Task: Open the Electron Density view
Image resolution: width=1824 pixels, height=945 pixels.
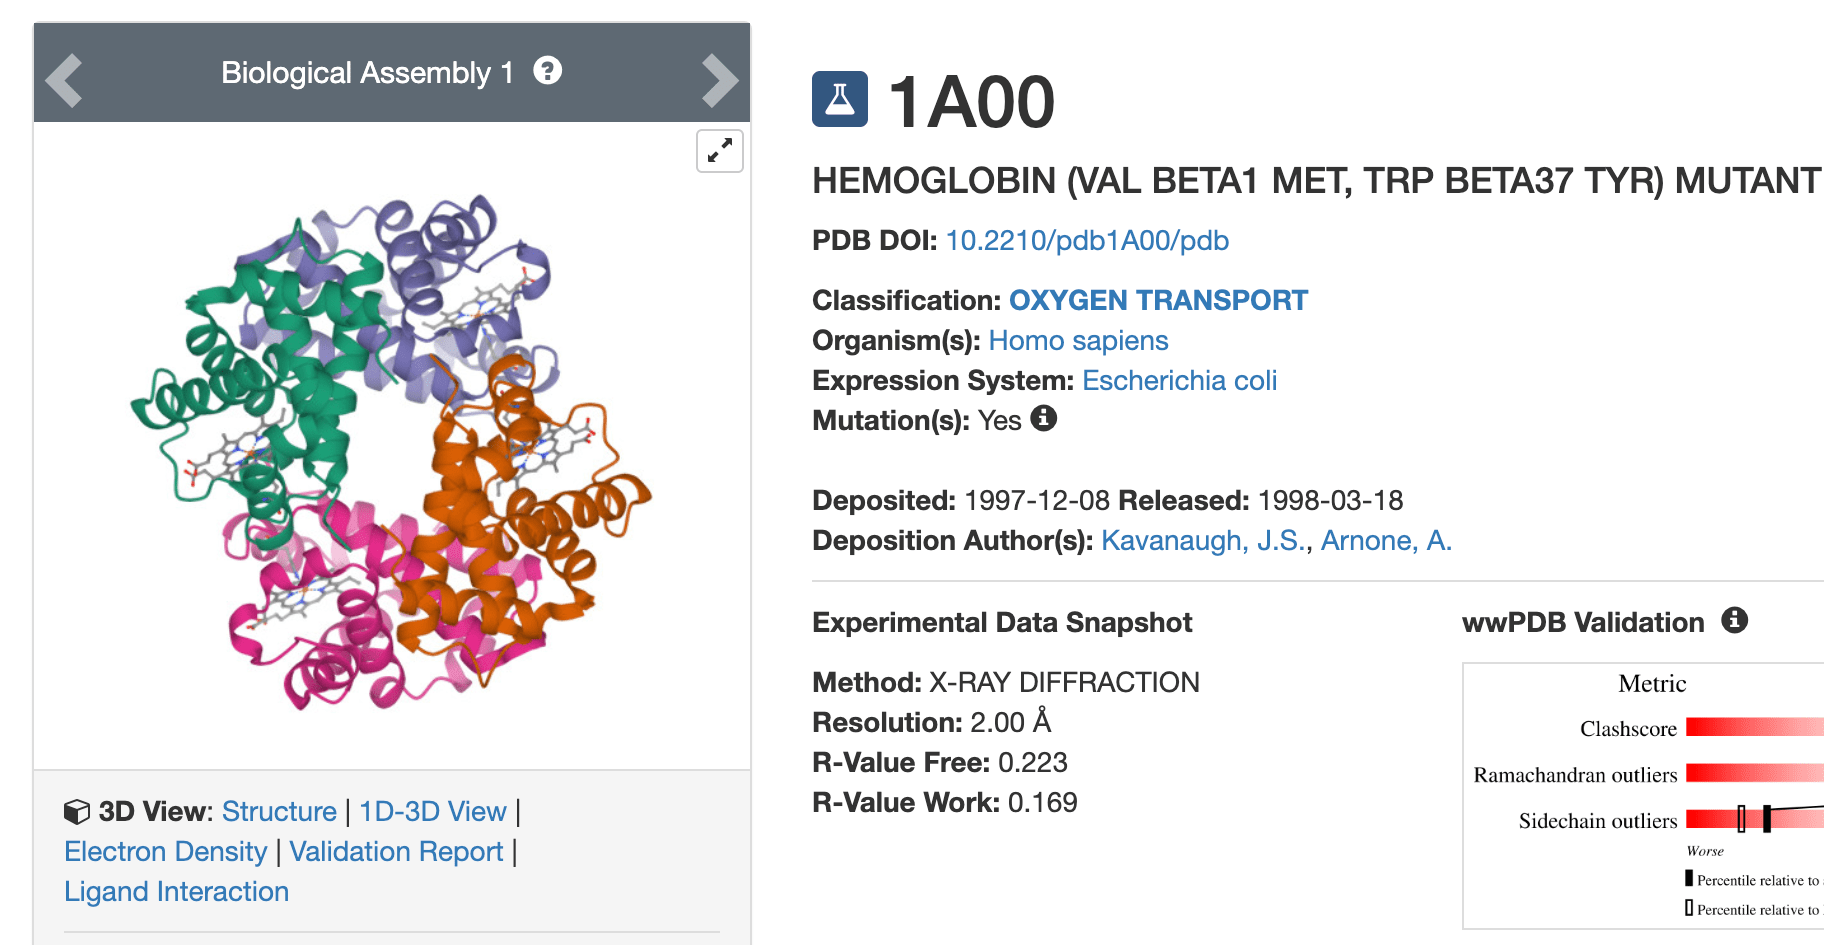Action: [166, 851]
